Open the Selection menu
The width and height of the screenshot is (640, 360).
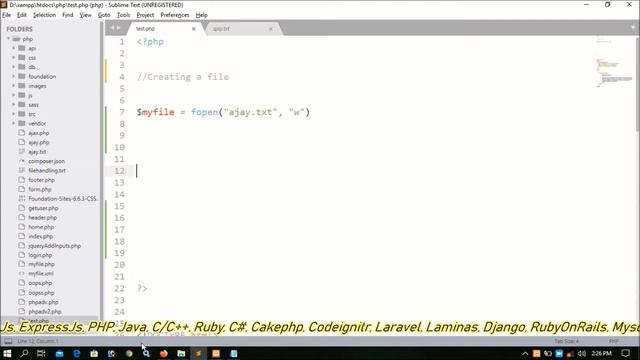44,15
